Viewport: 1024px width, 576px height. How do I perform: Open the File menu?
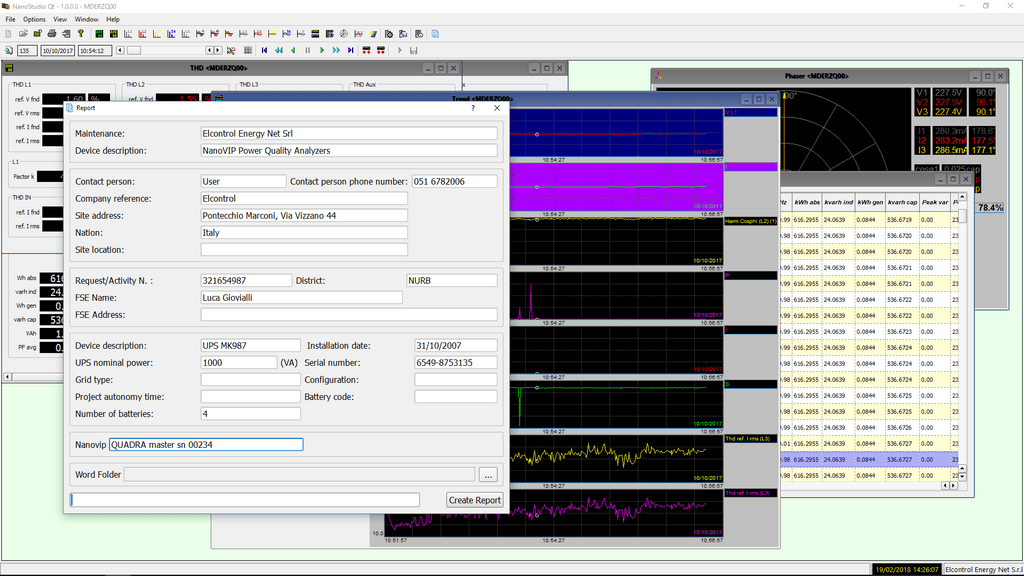pyautogui.click(x=10, y=19)
